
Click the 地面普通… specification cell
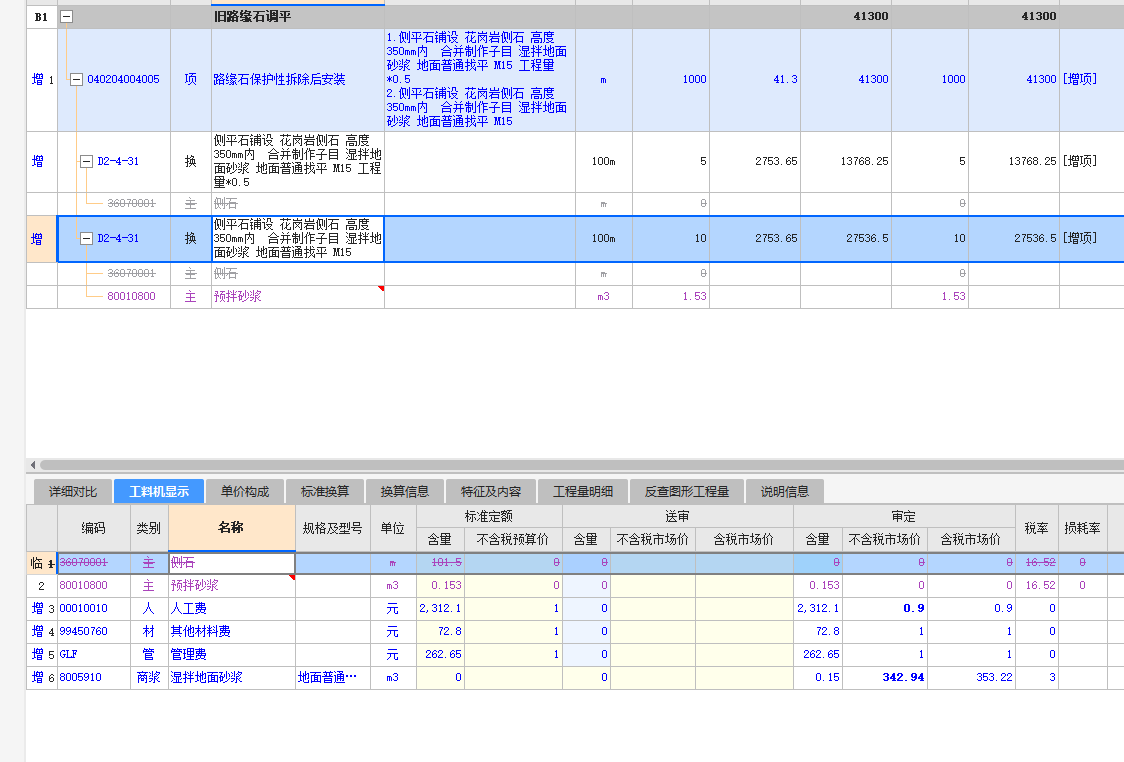click(x=333, y=677)
